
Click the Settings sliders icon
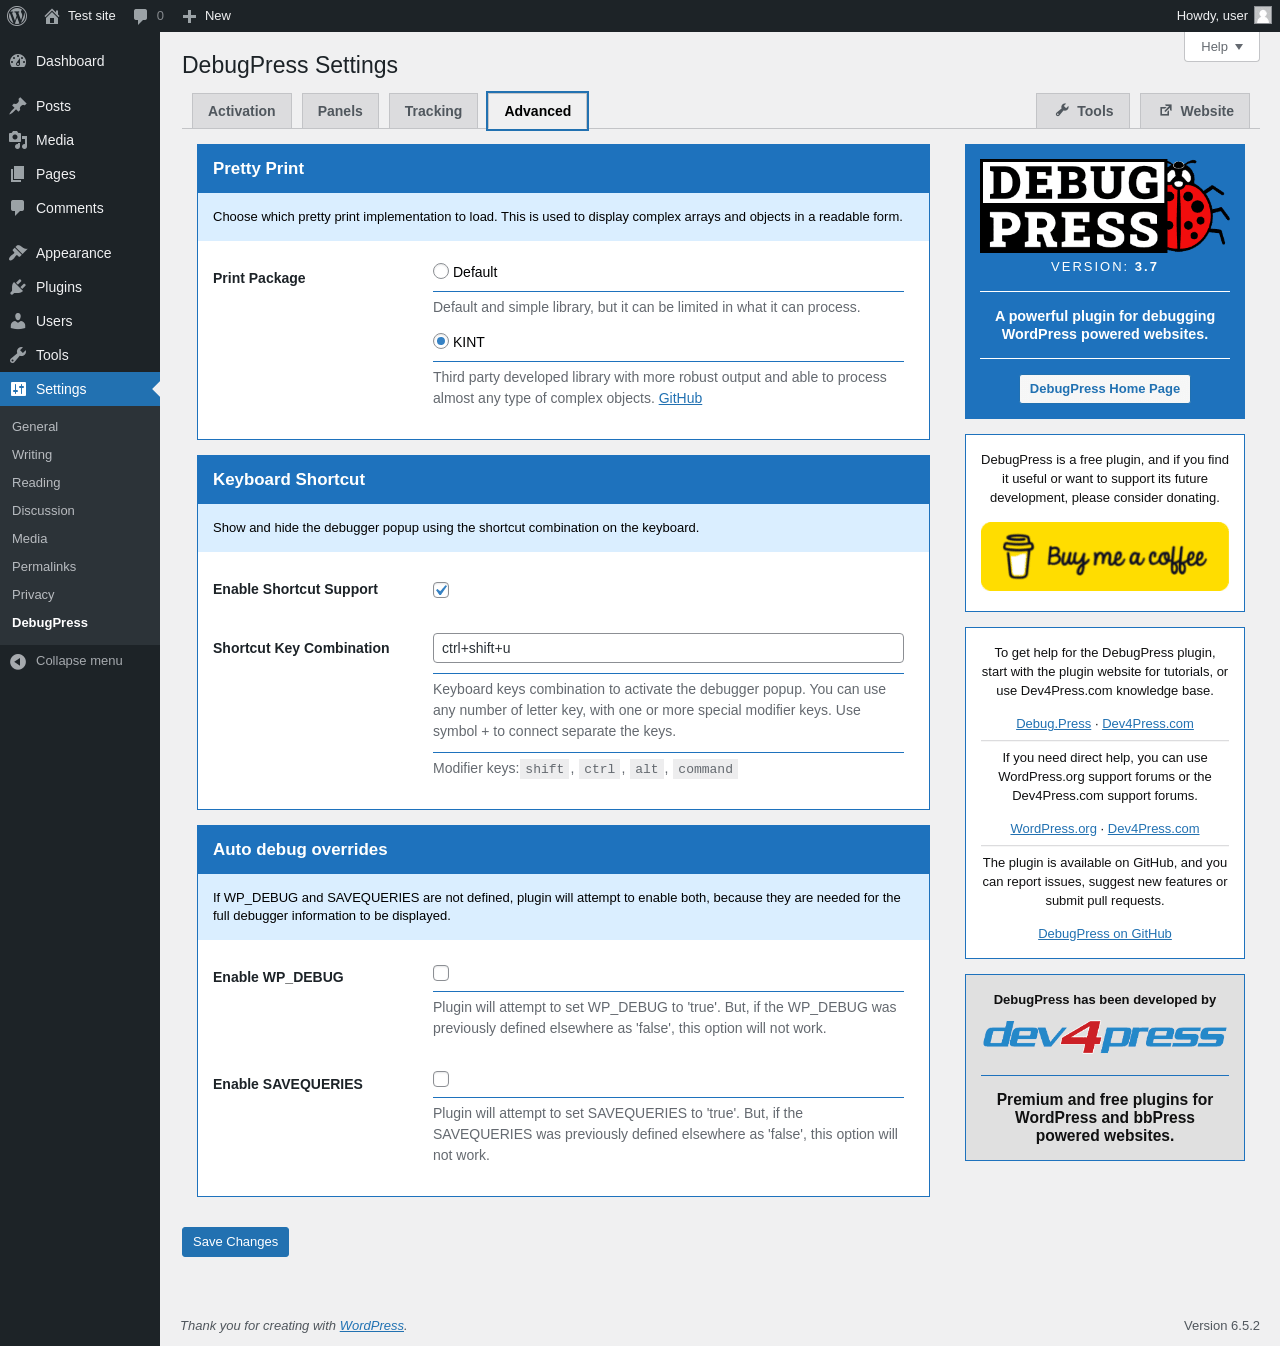(x=18, y=389)
